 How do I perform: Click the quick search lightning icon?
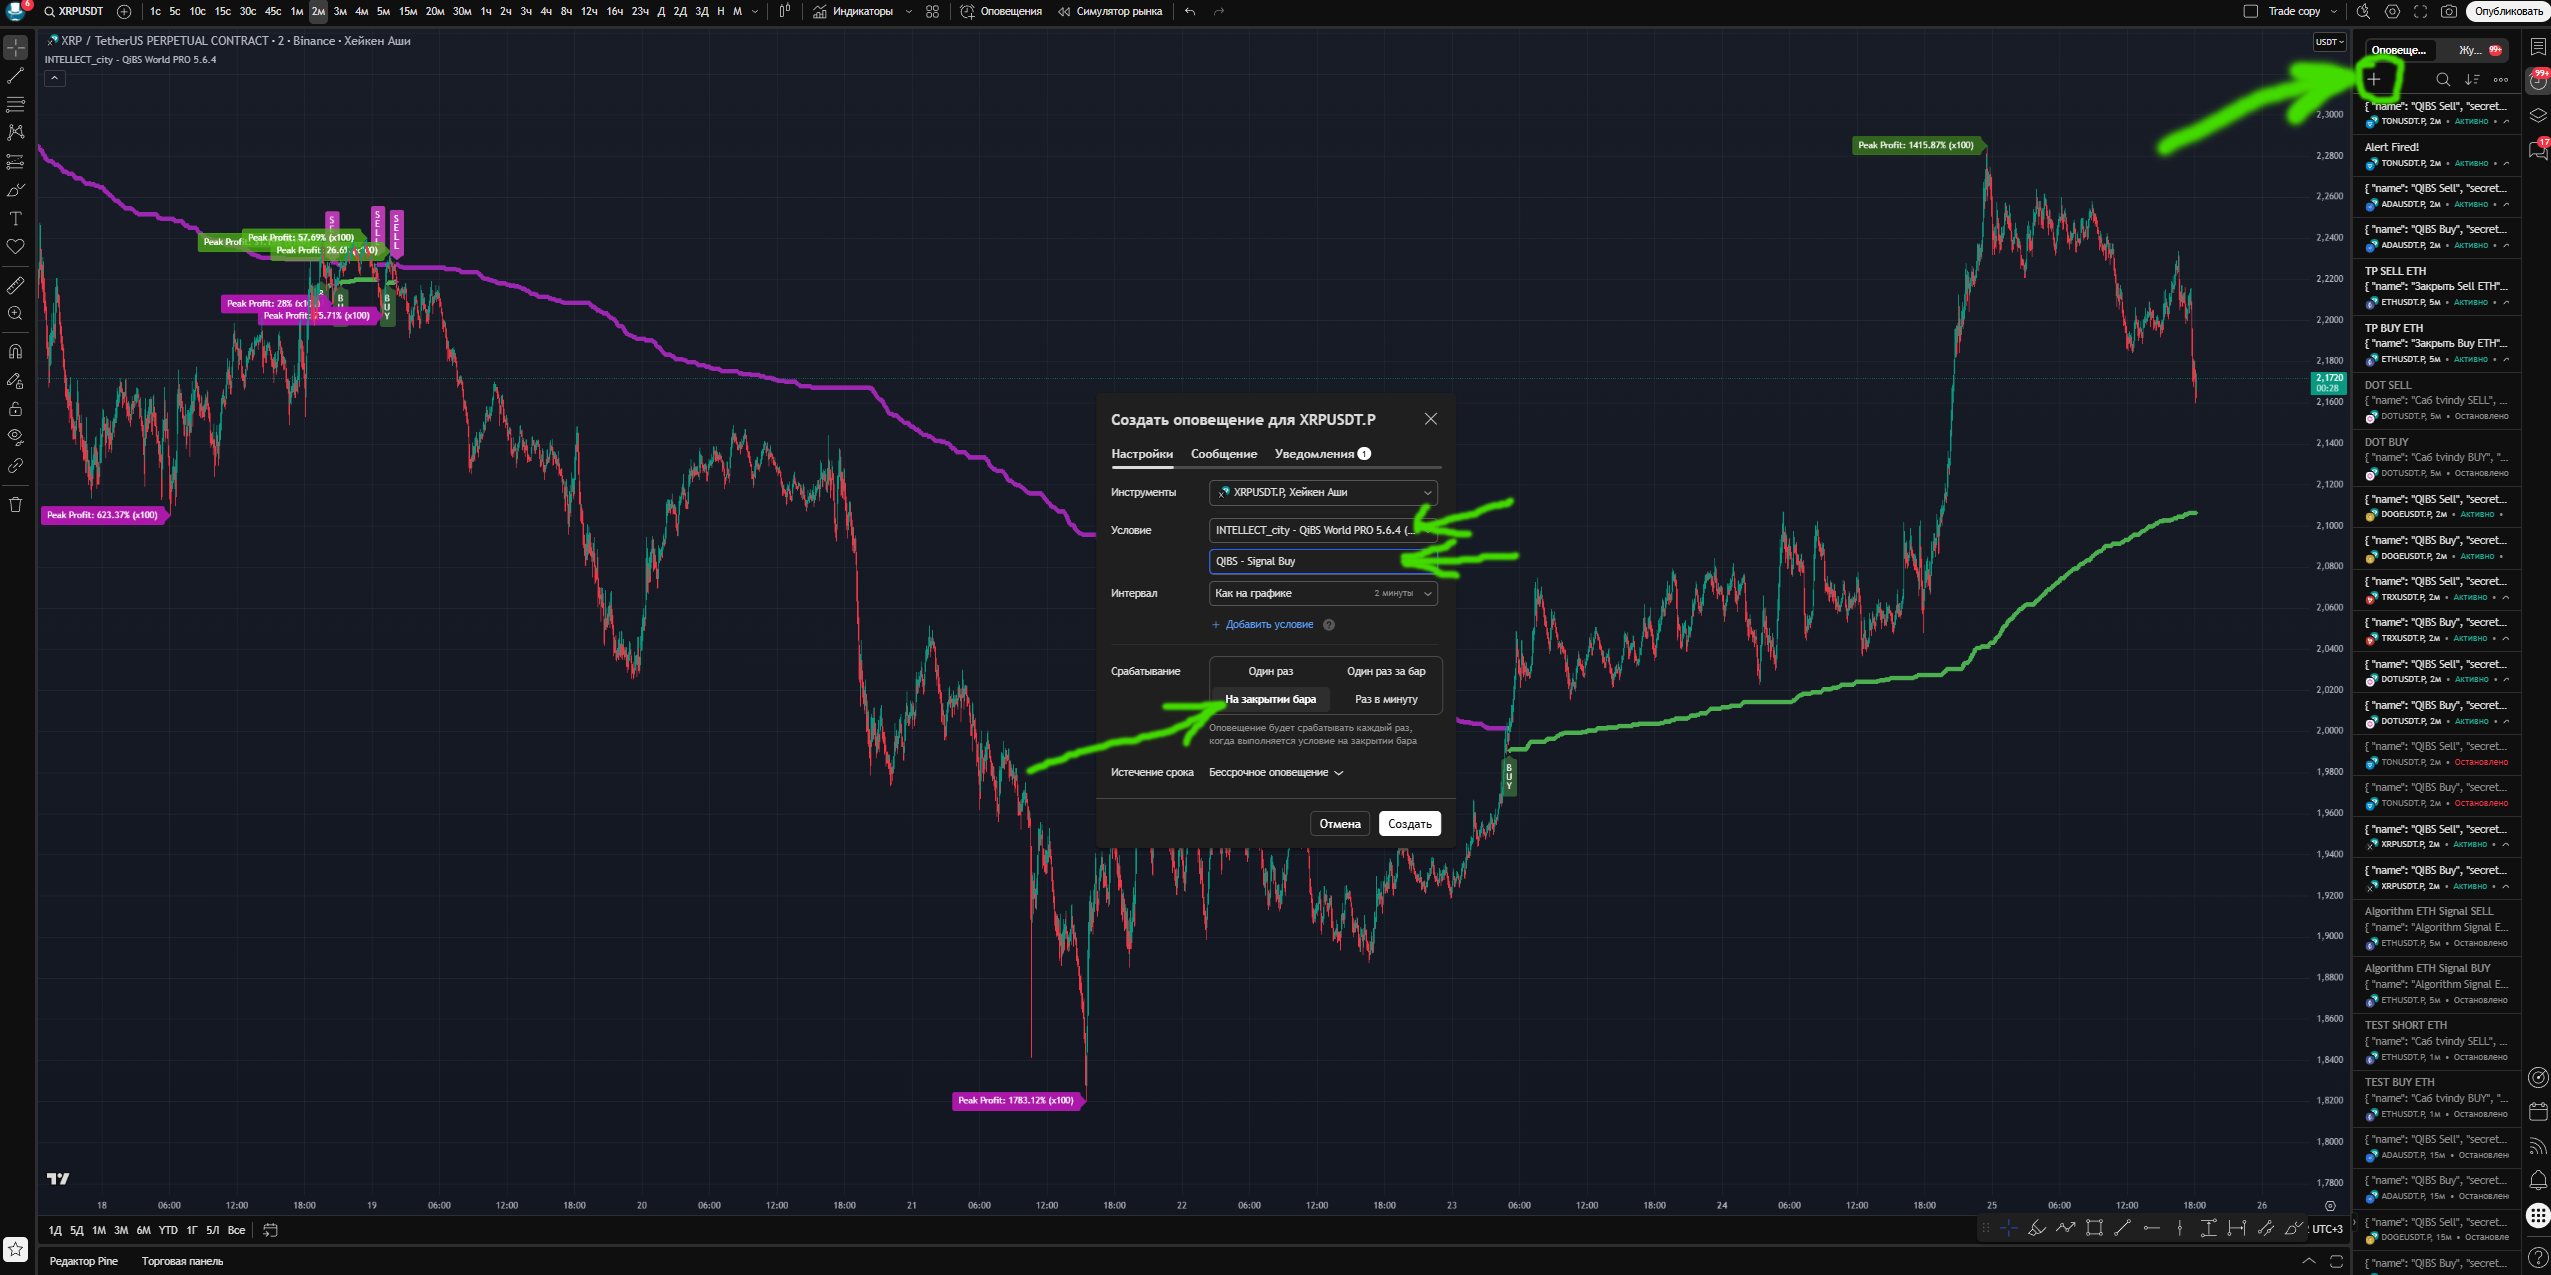(2363, 11)
